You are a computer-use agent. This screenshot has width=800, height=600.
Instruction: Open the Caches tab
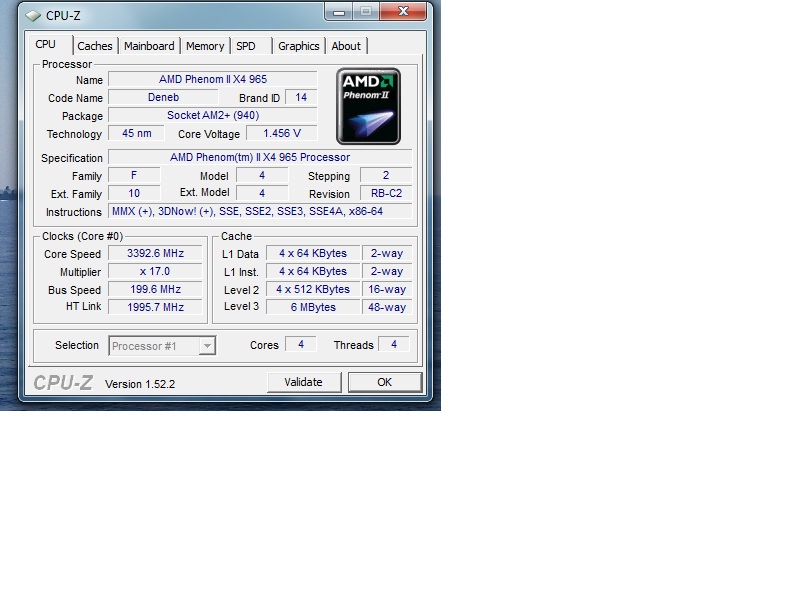point(95,46)
